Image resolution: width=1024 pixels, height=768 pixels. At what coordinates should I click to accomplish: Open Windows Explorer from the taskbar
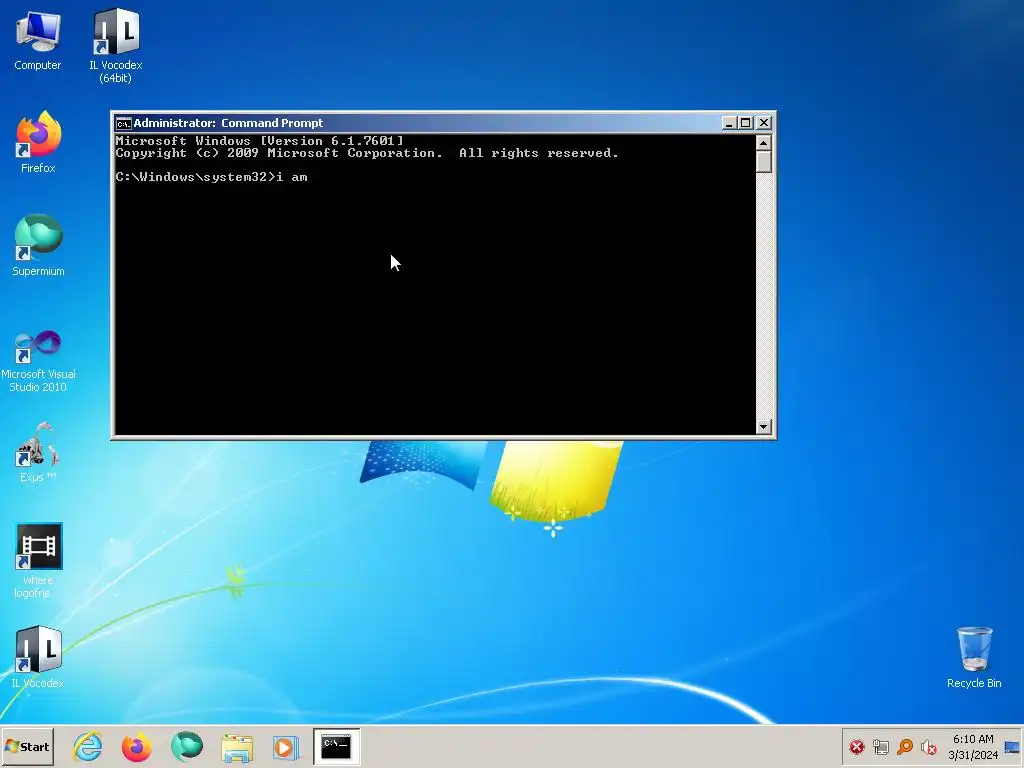(x=236, y=747)
